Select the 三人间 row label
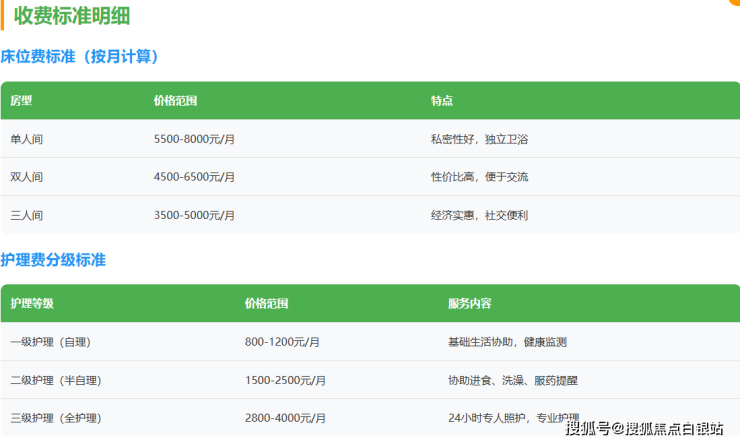The height and width of the screenshot is (444, 740). coord(27,215)
